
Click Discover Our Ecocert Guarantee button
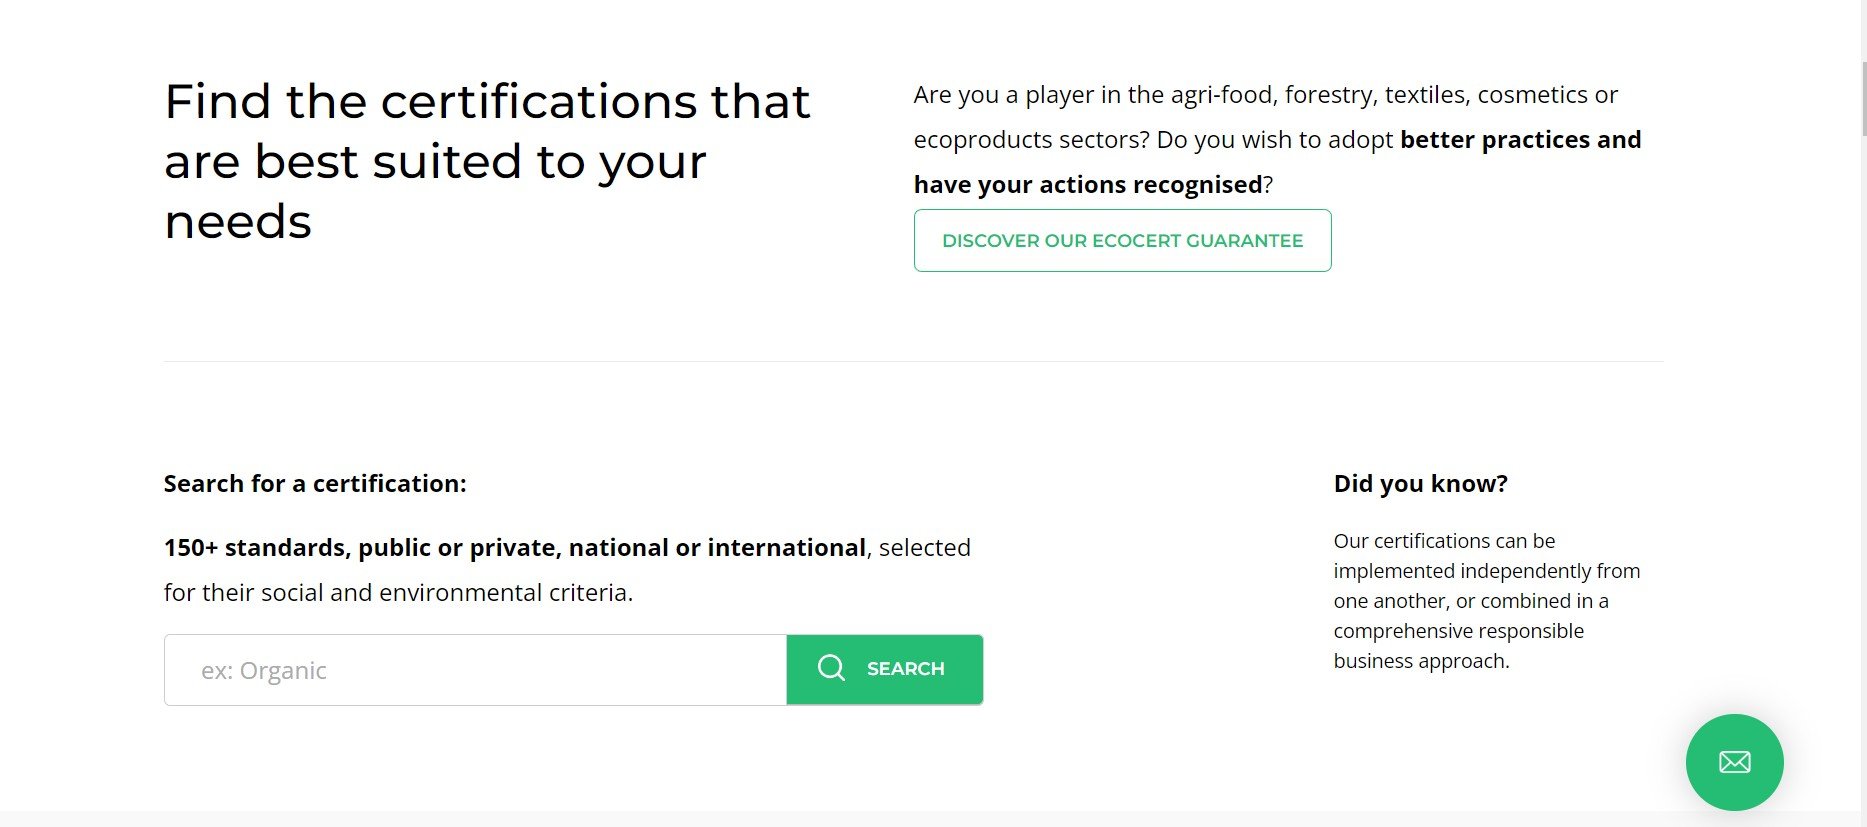click(1122, 241)
